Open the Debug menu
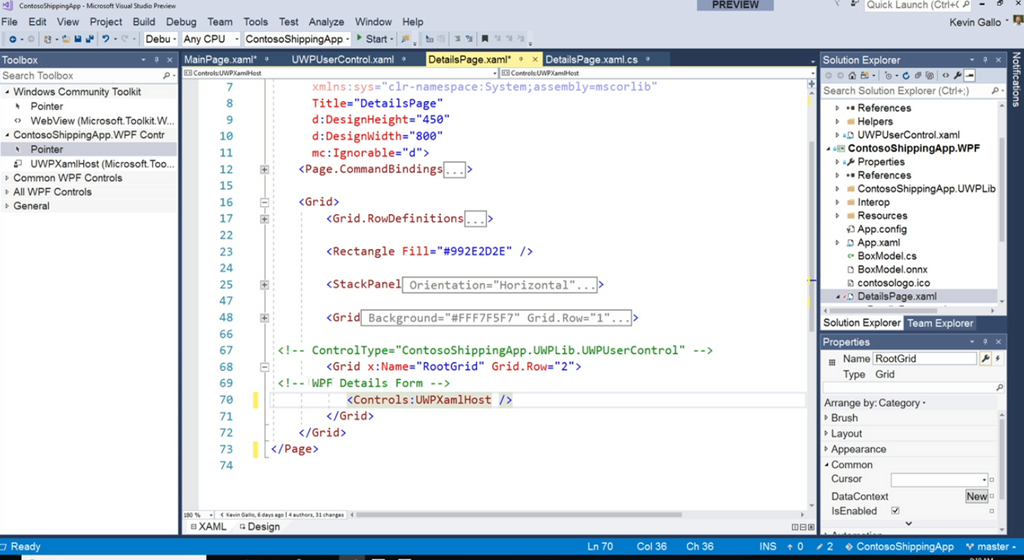 (x=181, y=22)
